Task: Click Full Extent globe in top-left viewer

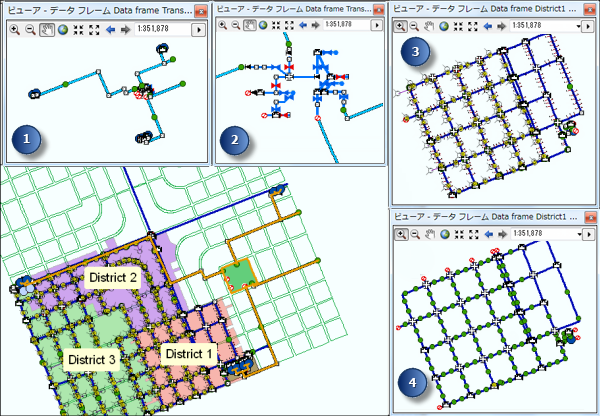Action: pyautogui.click(x=63, y=29)
